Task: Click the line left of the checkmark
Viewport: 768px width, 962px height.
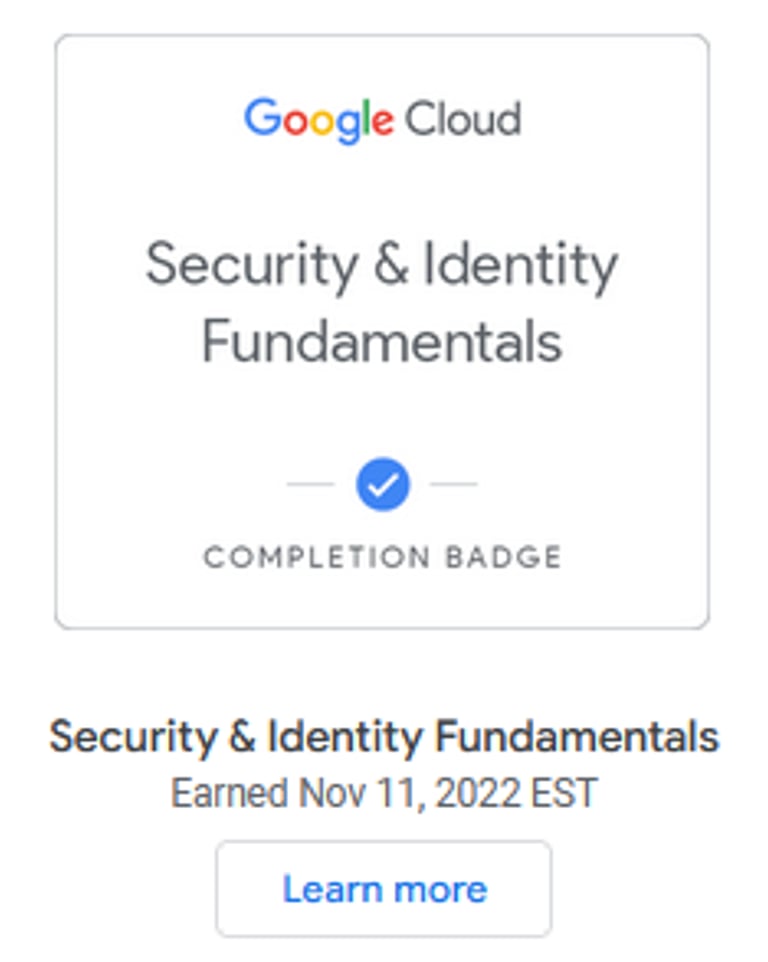Action: tap(311, 484)
